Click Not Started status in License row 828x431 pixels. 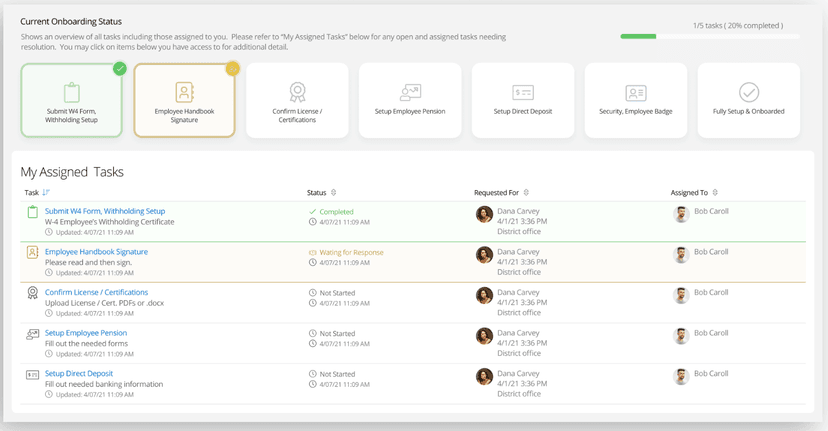coord(337,293)
